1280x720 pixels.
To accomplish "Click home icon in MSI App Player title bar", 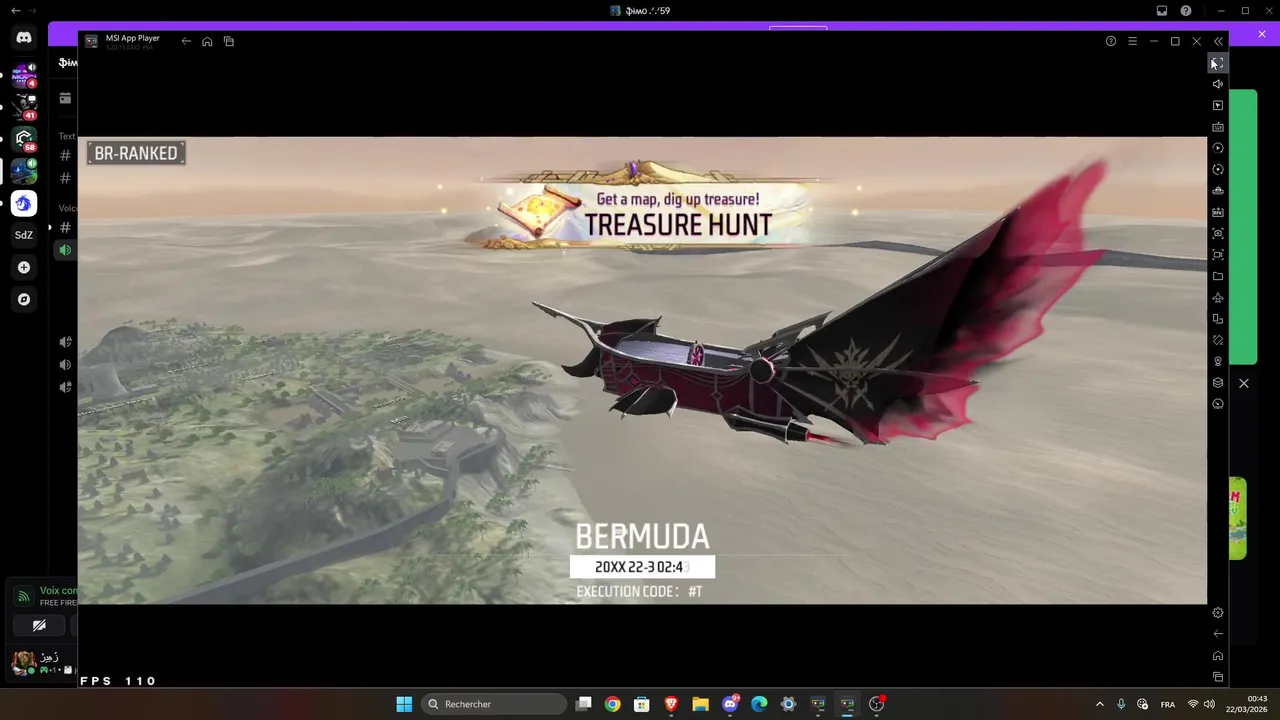I will [x=207, y=41].
